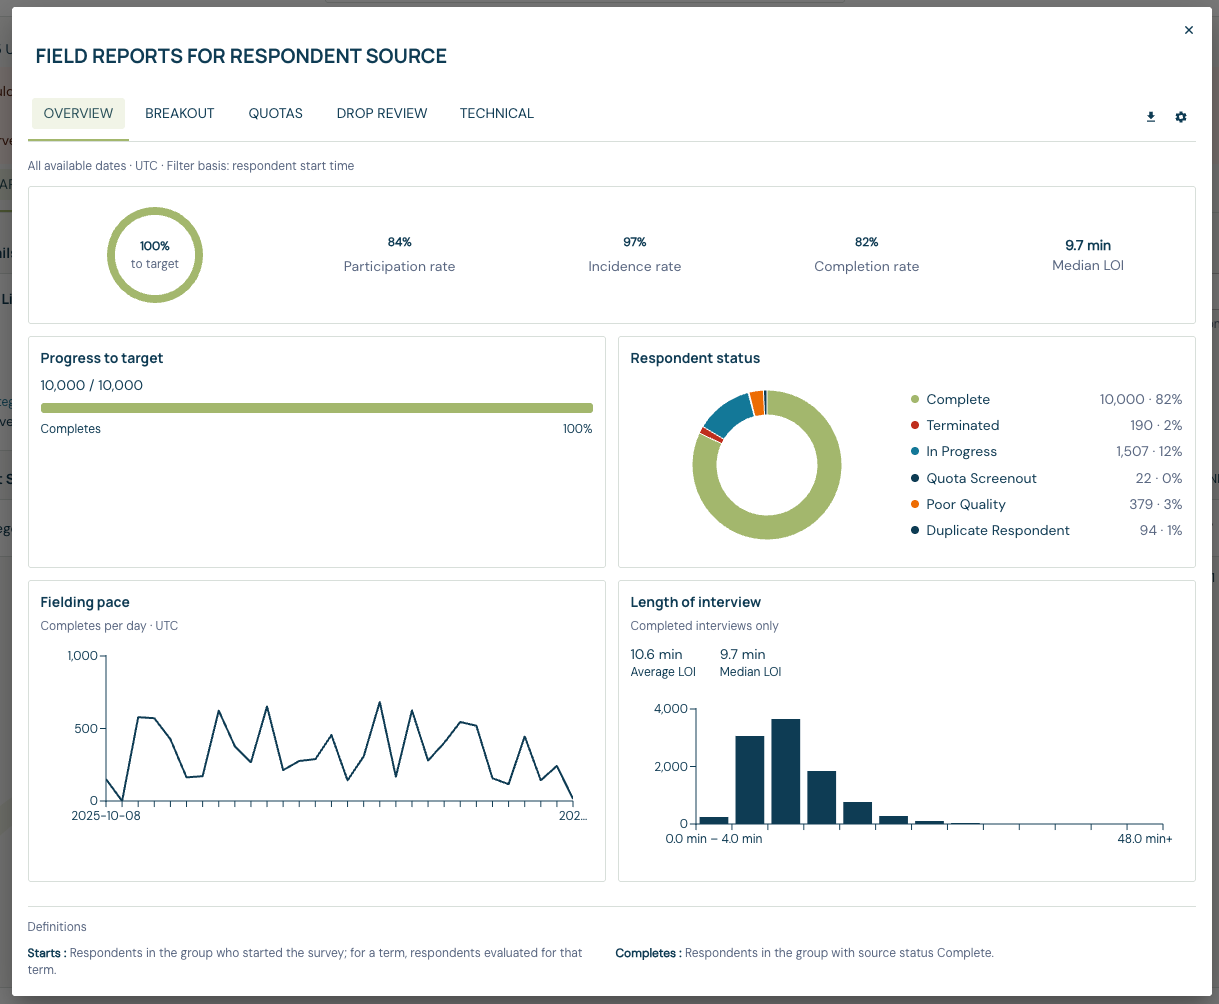The height and width of the screenshot is (1004, 1219).
Task: Click the "Progress to target" heading
Action: pos(102,358)
